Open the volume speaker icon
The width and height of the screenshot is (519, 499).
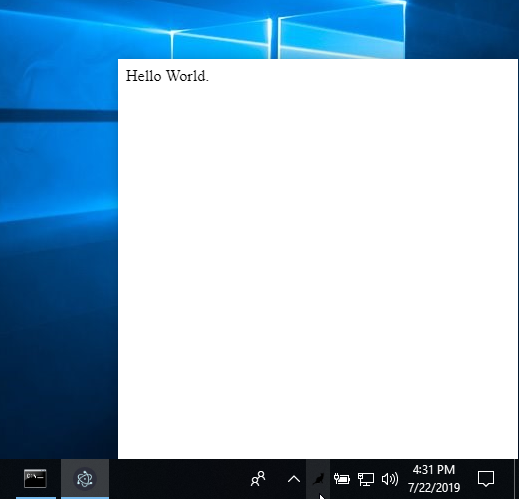click(390, 479)
